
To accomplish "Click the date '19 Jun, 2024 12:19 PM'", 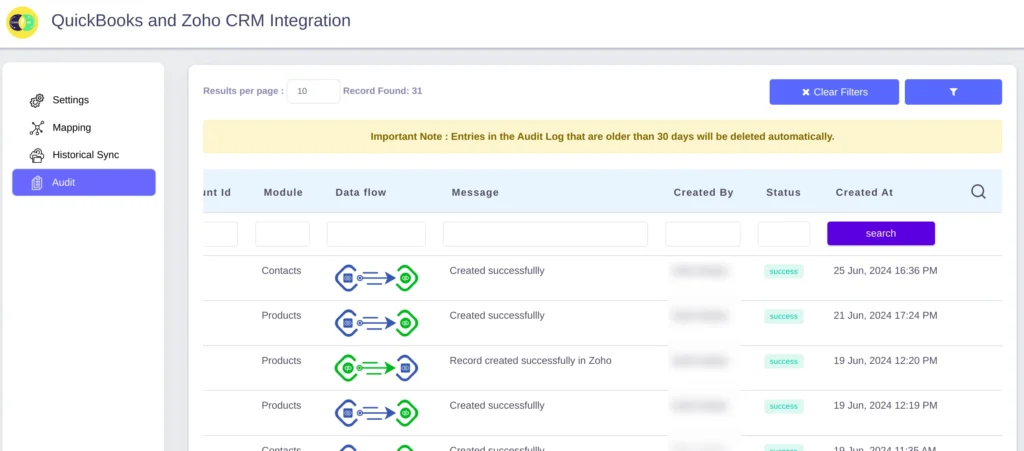I will click(x=886, y=405).
